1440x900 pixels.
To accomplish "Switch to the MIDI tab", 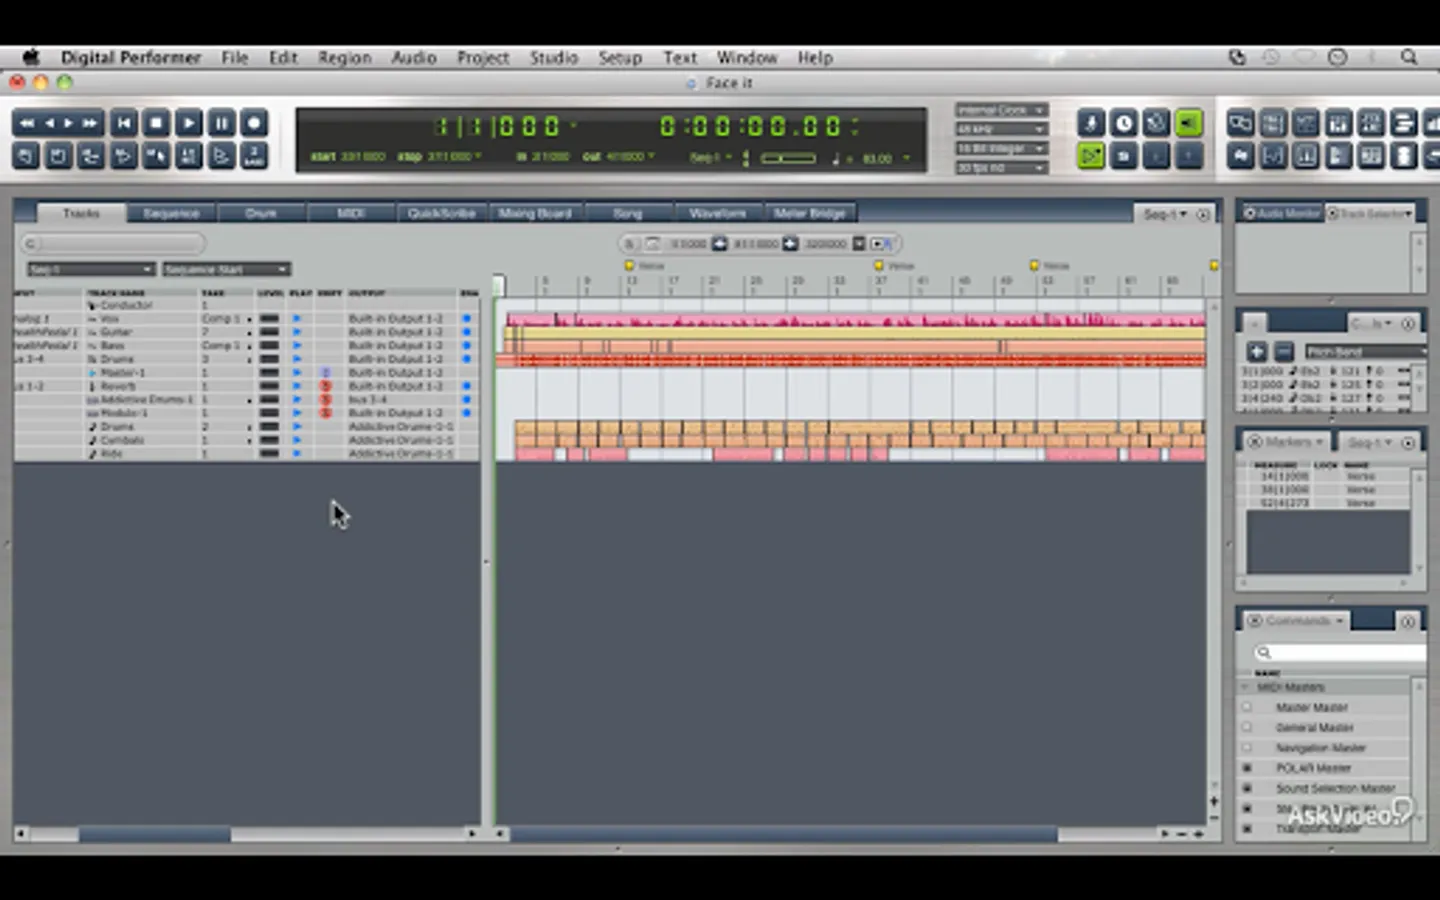I will click(x=351, y=213).
